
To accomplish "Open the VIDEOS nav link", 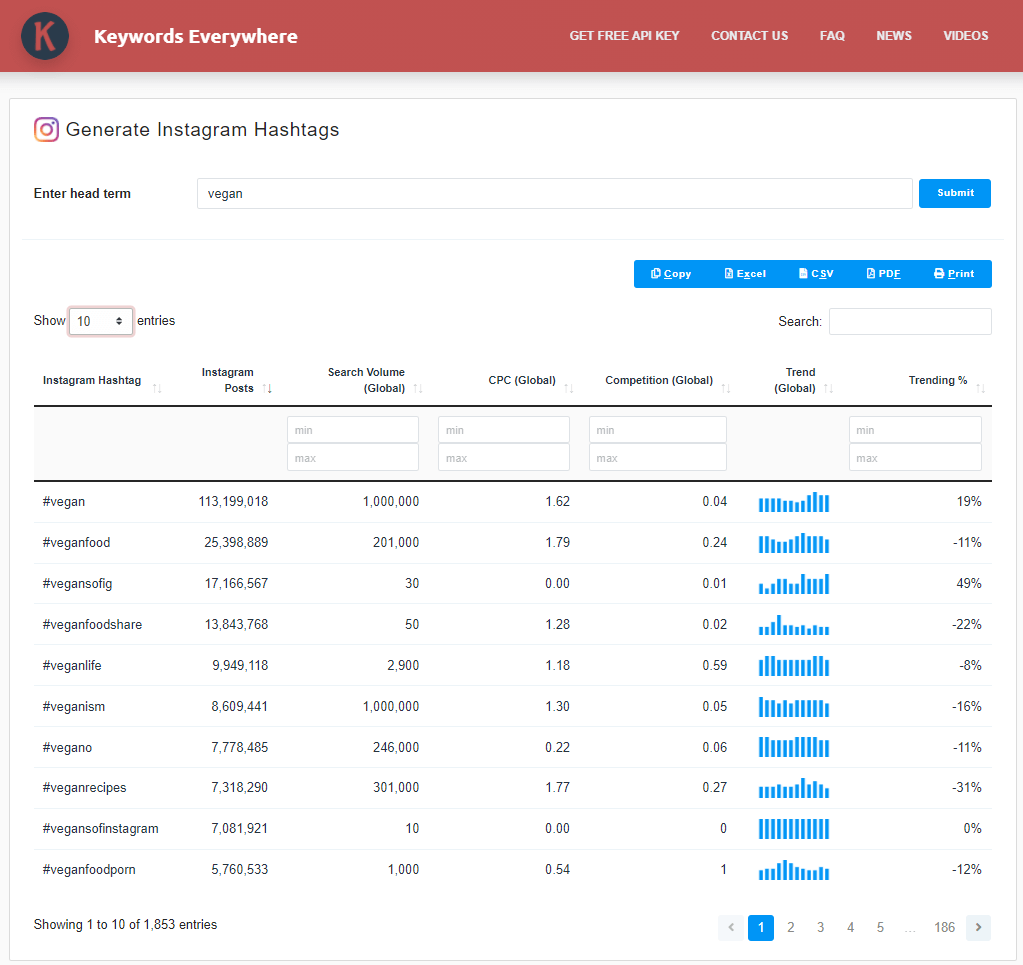I will pos(966,36).
